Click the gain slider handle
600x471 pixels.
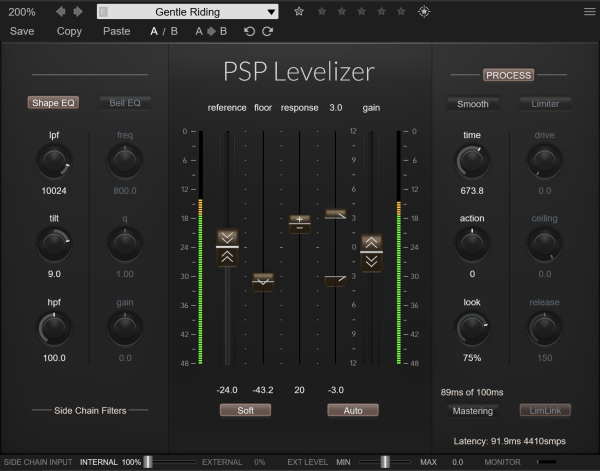tap(371, 252)
